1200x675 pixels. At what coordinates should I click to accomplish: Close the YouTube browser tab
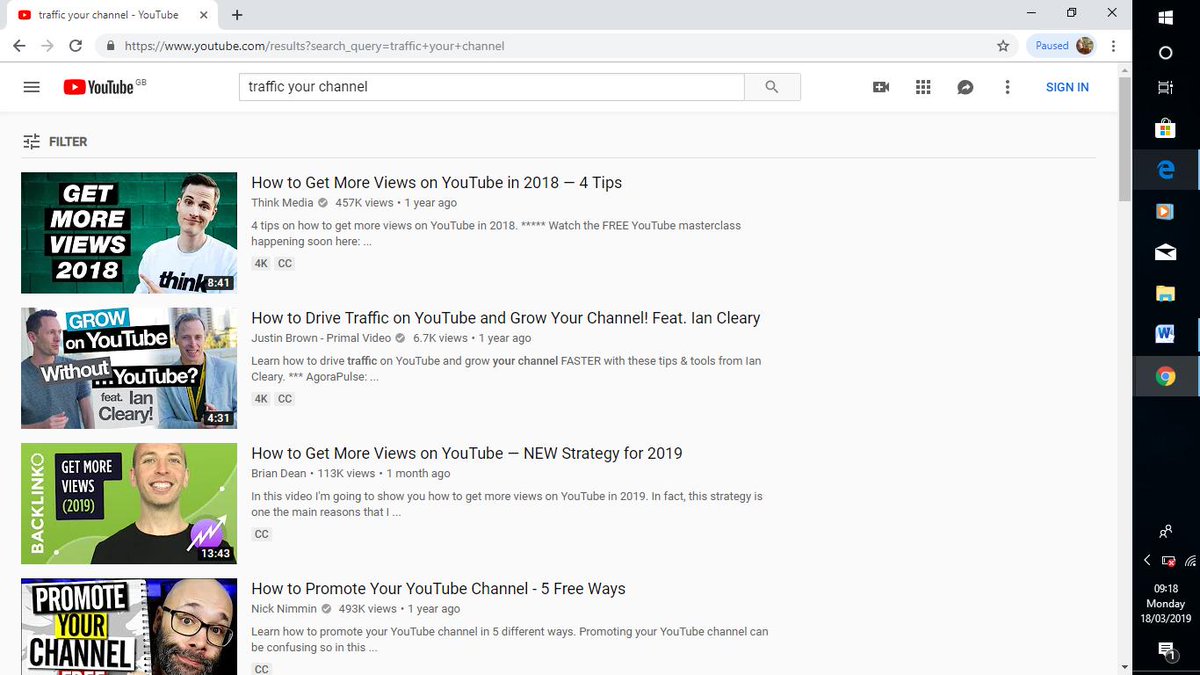click(x=203, y=15)
